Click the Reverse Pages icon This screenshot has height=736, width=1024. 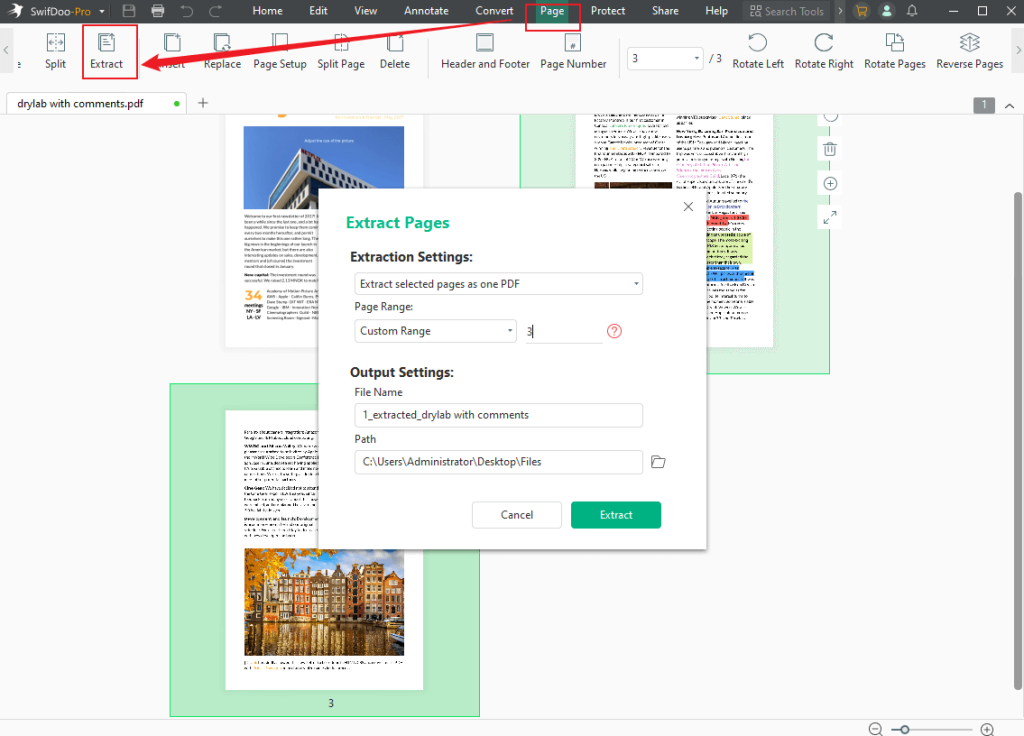coord(969,52)
